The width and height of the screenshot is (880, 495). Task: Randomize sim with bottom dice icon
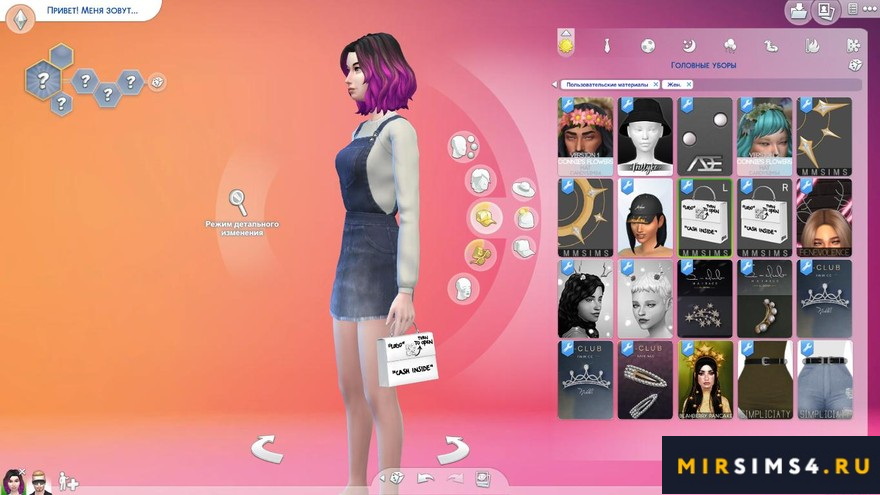[x=397, y=478]
